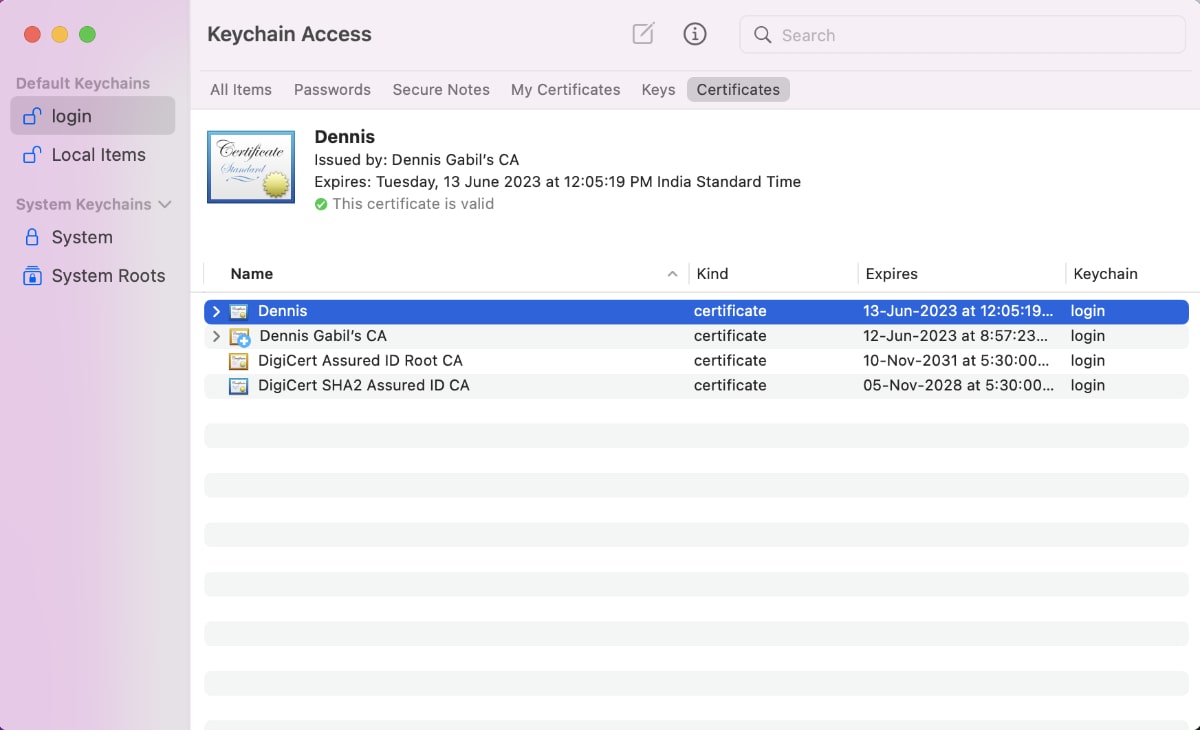The height and width of the screenshot is (730, 1200).
Task: Open the Secure Notes tab
Action: (x=441, y=90)
